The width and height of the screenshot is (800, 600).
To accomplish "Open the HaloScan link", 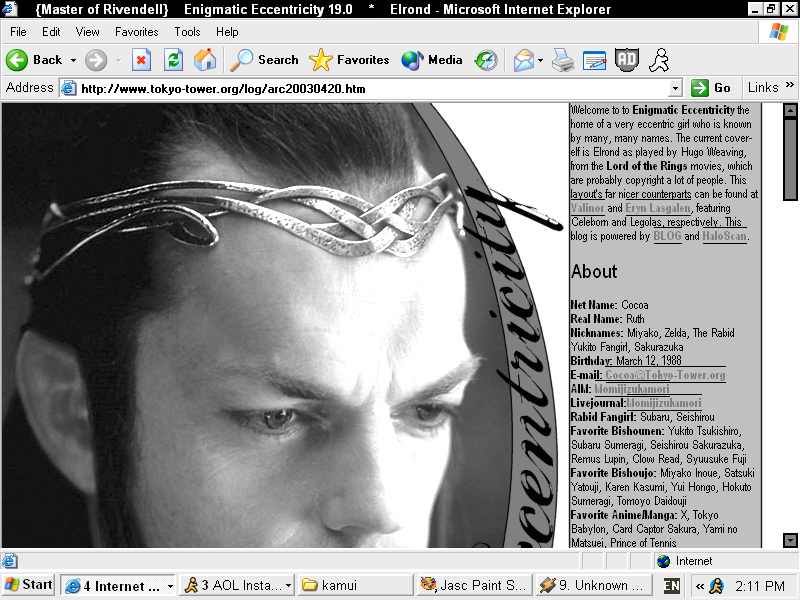I will pyautogui.click(x=724, y=236).
